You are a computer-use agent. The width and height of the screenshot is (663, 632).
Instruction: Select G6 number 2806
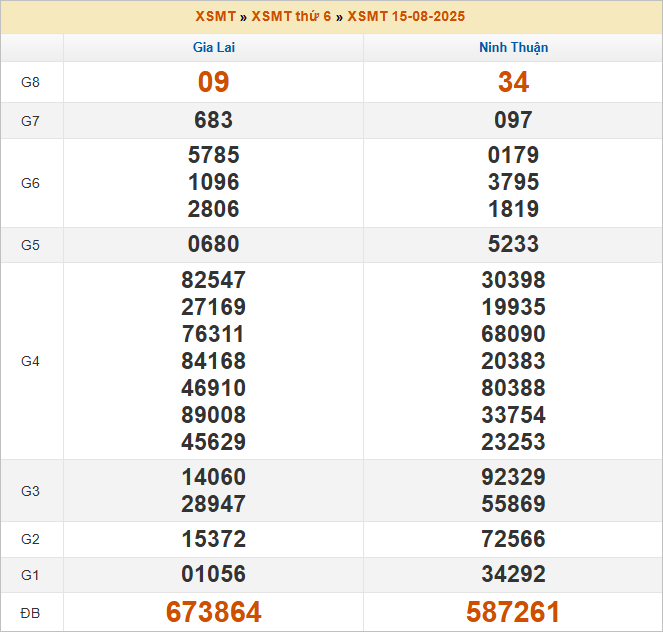tap(214, 209)
